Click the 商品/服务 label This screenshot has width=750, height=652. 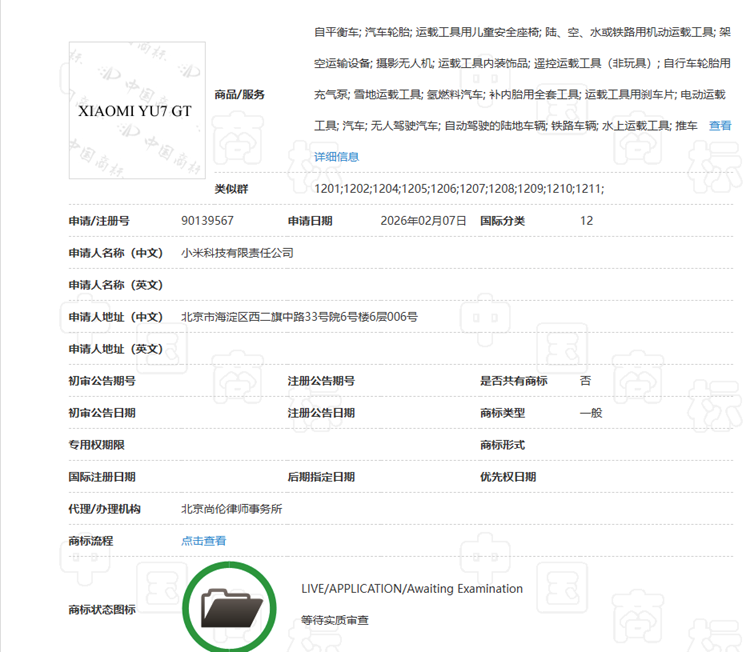pyautogui.click(x=240, y=95)
